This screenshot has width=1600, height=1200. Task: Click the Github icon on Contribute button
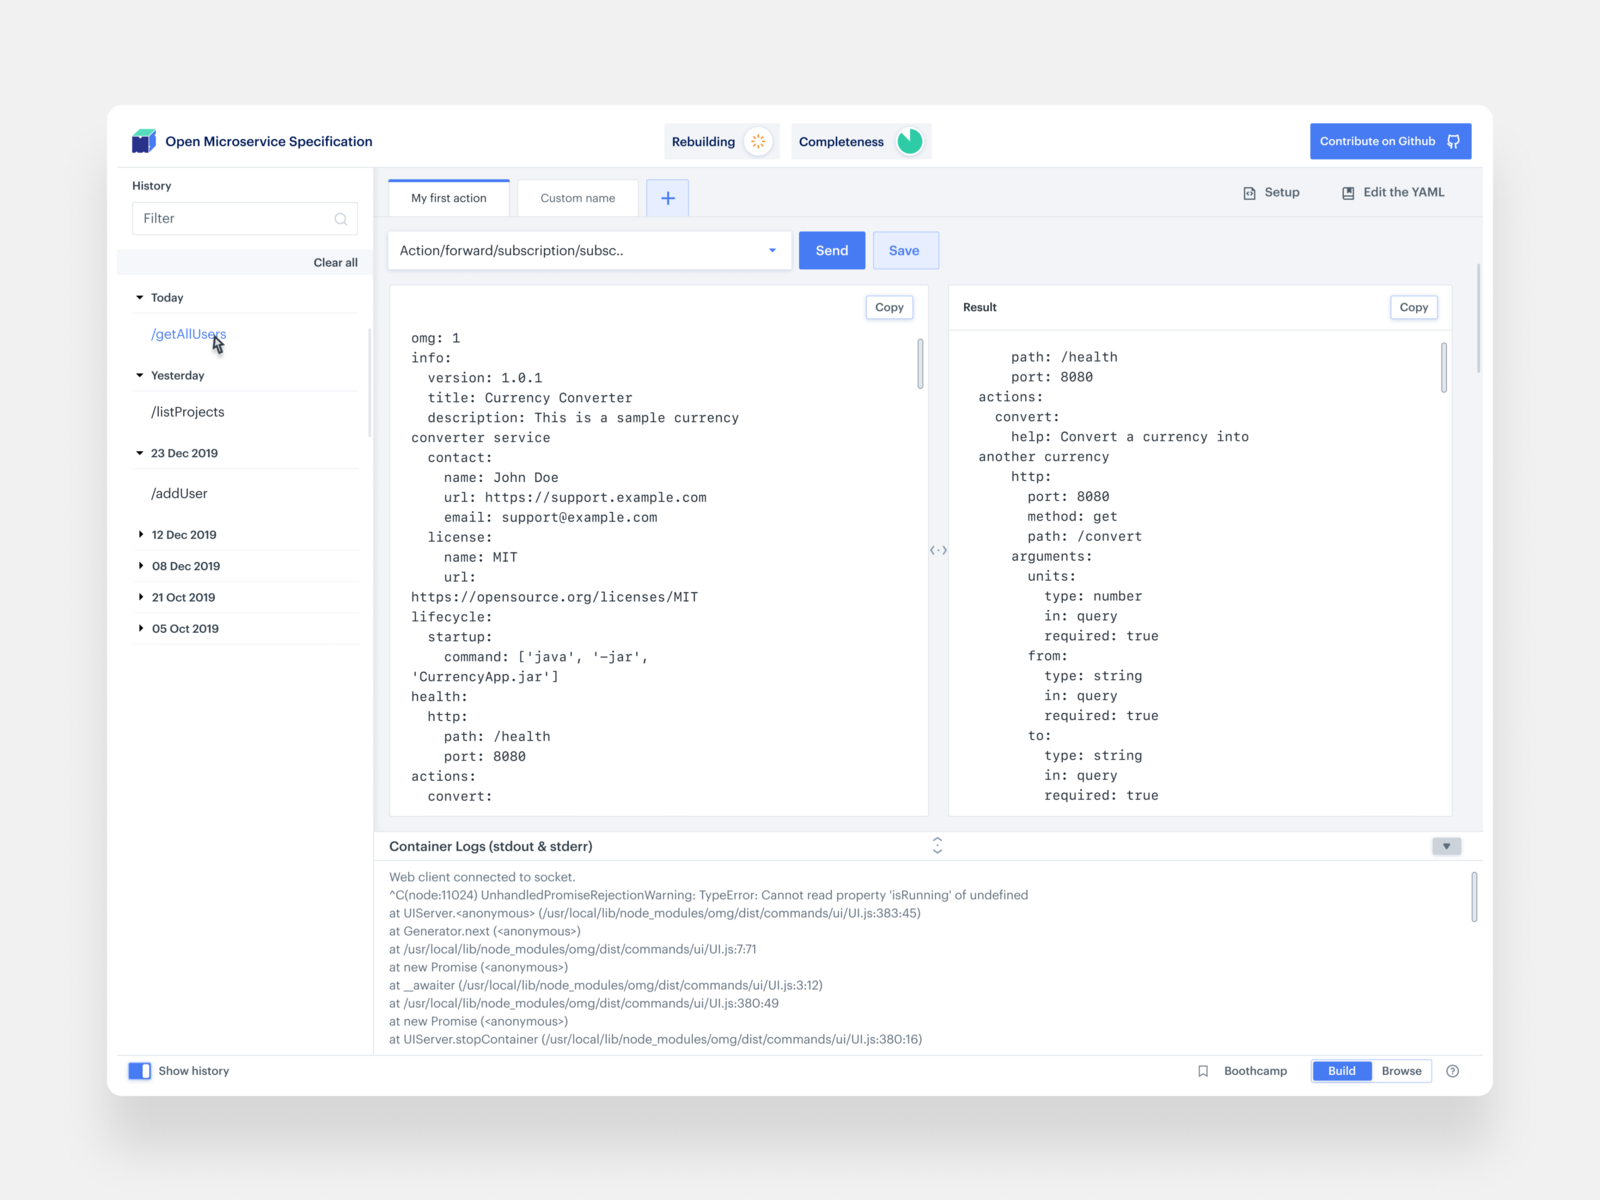(1453, 141)
